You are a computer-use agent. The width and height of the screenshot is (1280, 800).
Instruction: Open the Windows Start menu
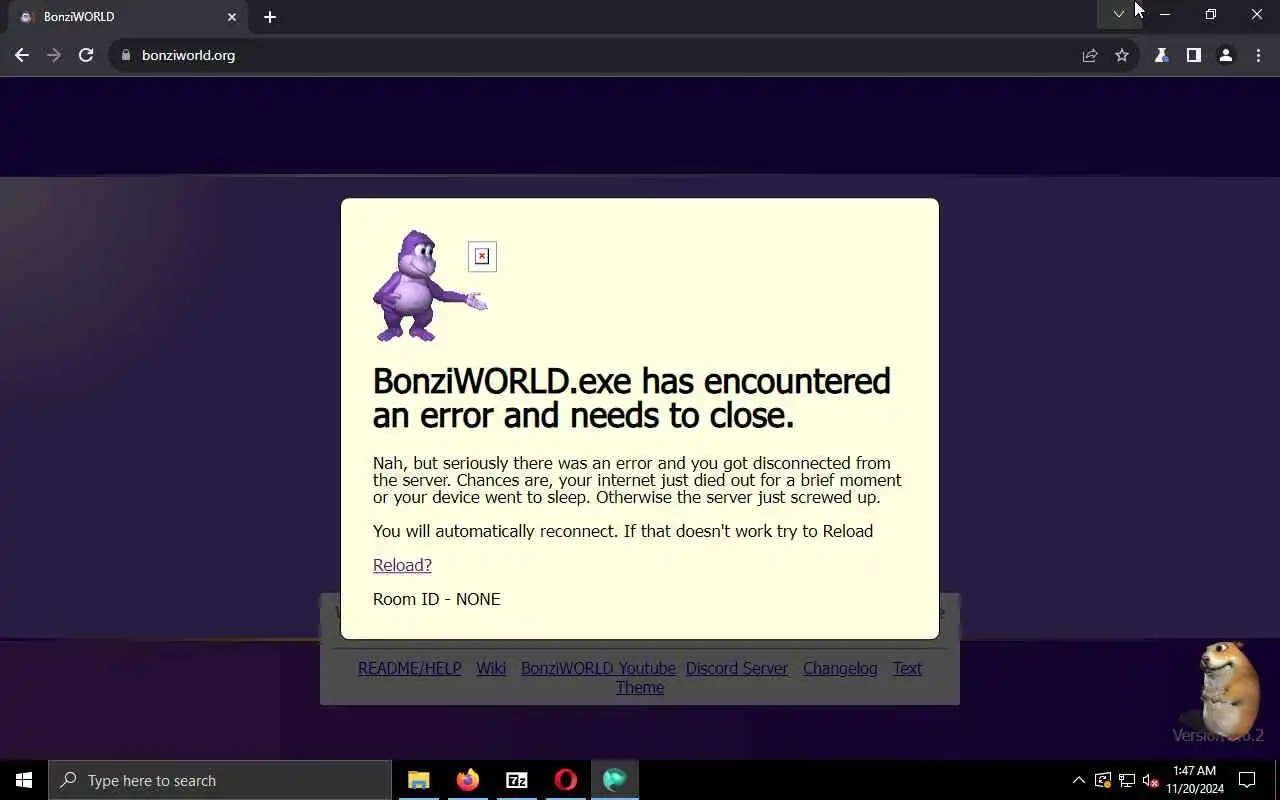coord(24,780)
